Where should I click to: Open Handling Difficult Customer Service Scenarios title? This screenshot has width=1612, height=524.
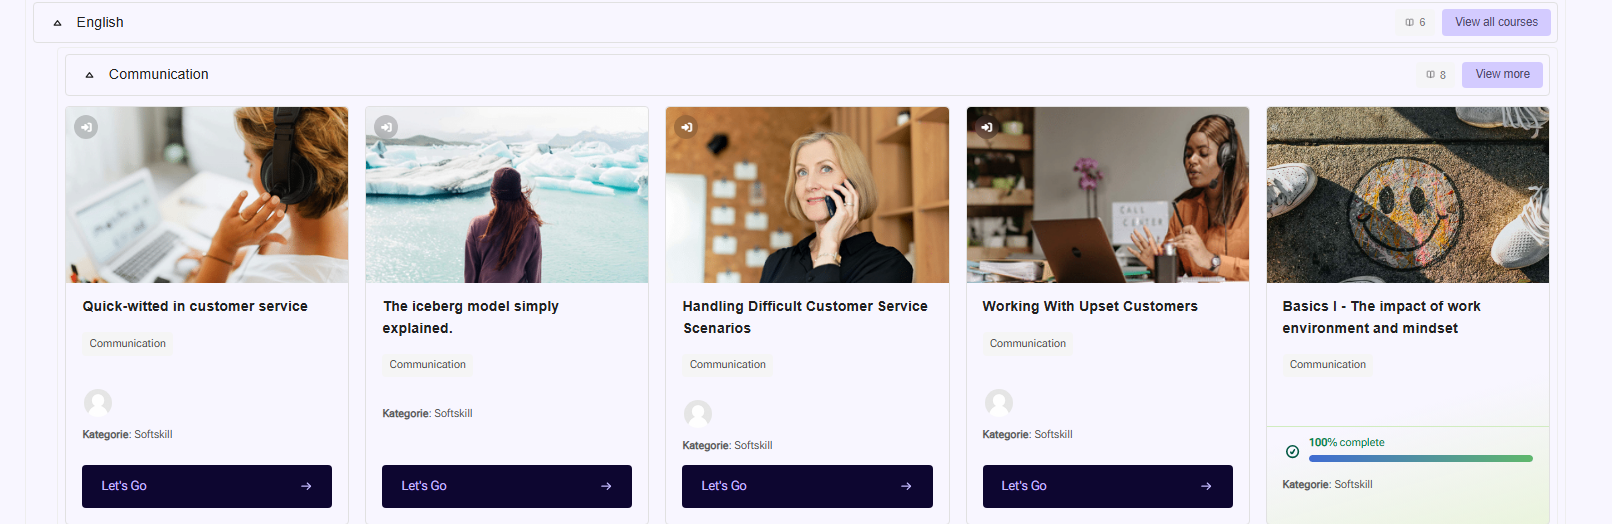click(805, 317)
